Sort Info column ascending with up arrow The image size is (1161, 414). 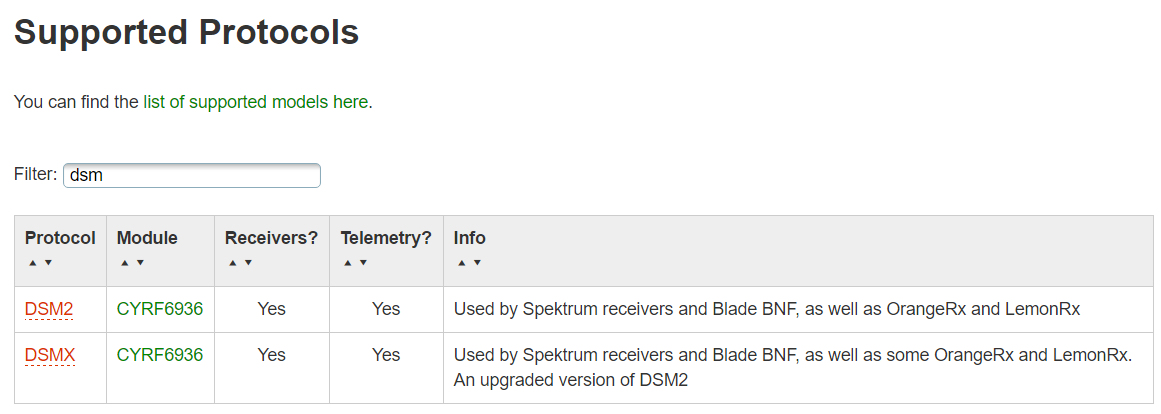tap(461, 263)
